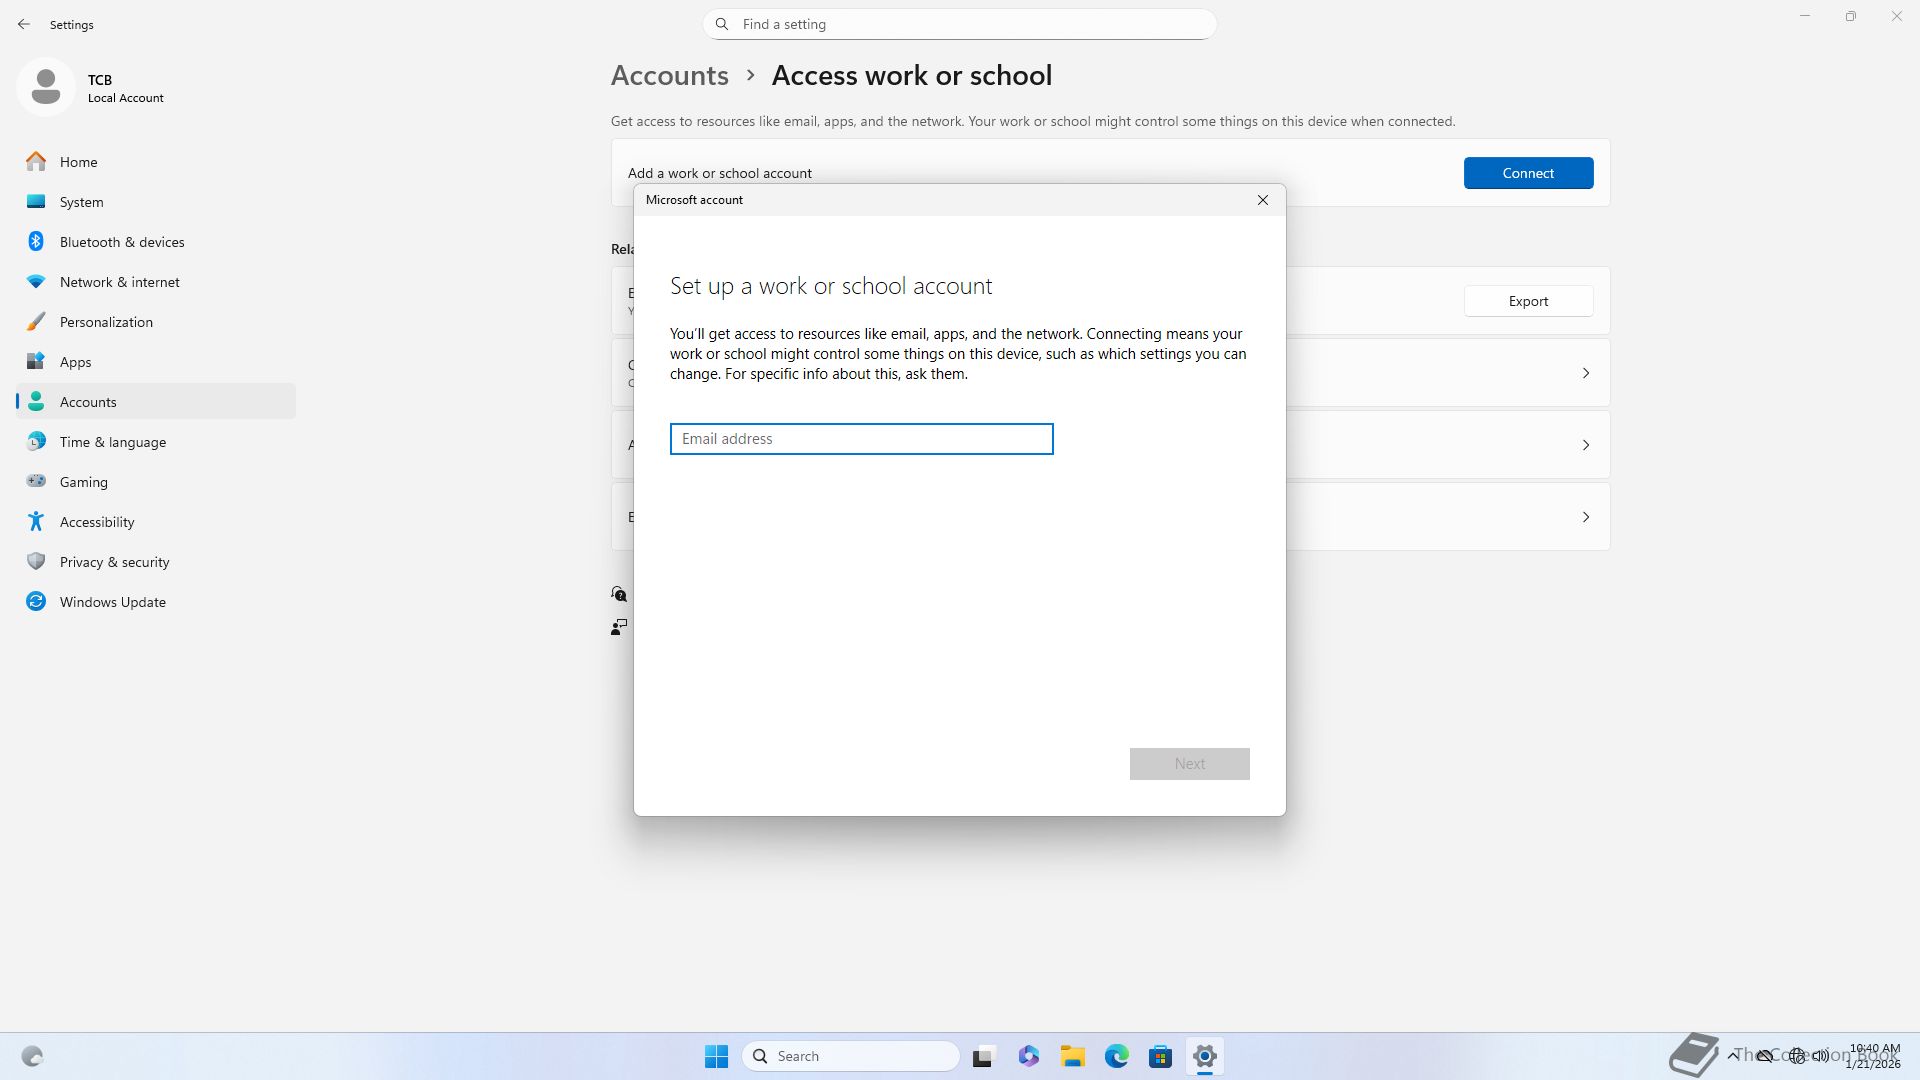This screenshot has height=1080, width=1920.
Task: Expand the second chevron row in related settings
Action: pos(1585,445)
